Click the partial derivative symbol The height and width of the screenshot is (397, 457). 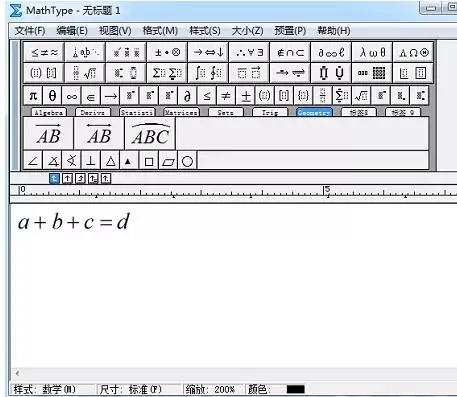pyautogui.click(x=187, y=96)
